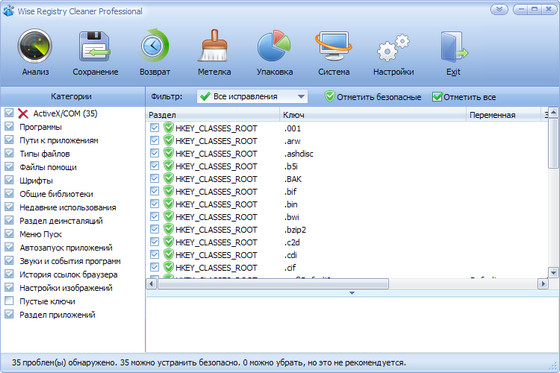Viewport: 560px width, 373px height.
Task: Open the Сохранение backup tool
Action: click(x=95, y=53)
